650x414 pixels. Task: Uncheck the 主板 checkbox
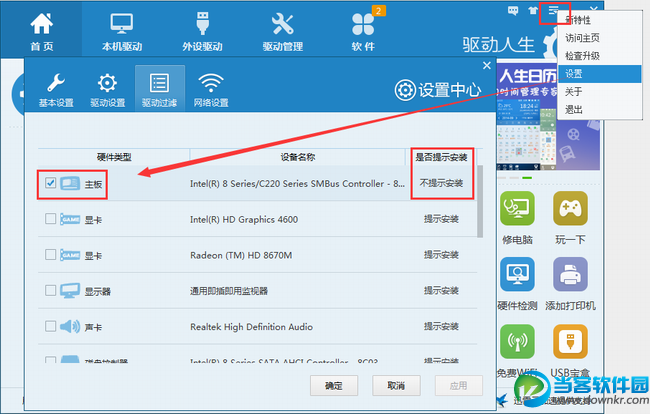pyautogui.click(x=50, y=183)
